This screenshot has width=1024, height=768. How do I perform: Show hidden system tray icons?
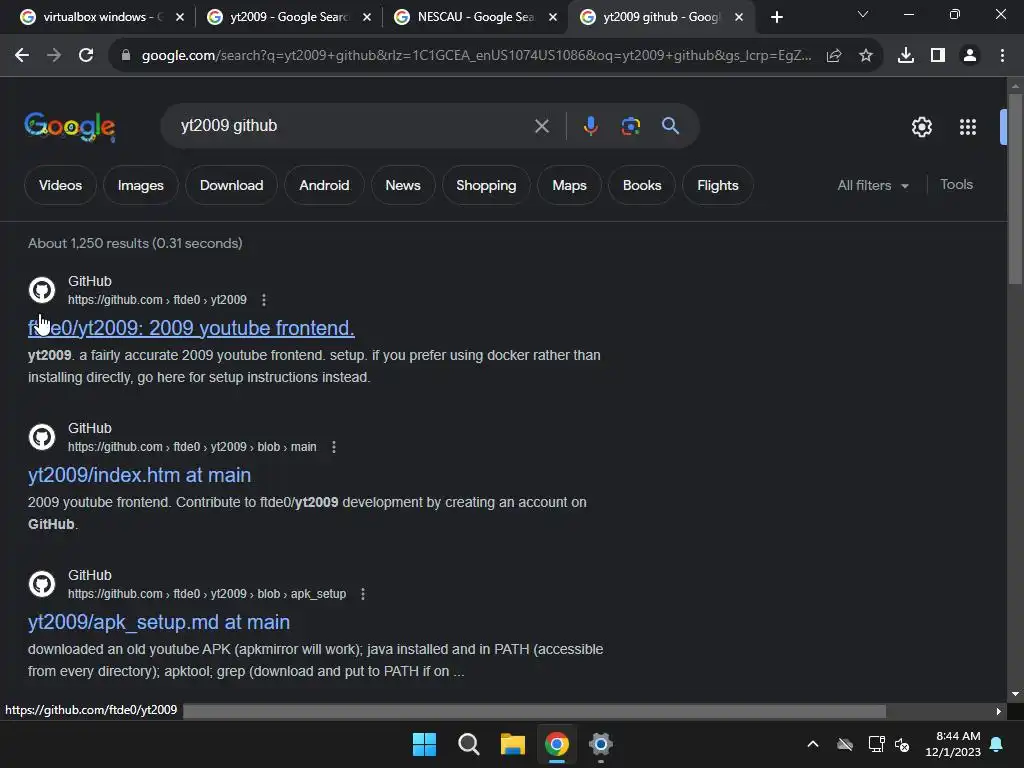813,744
